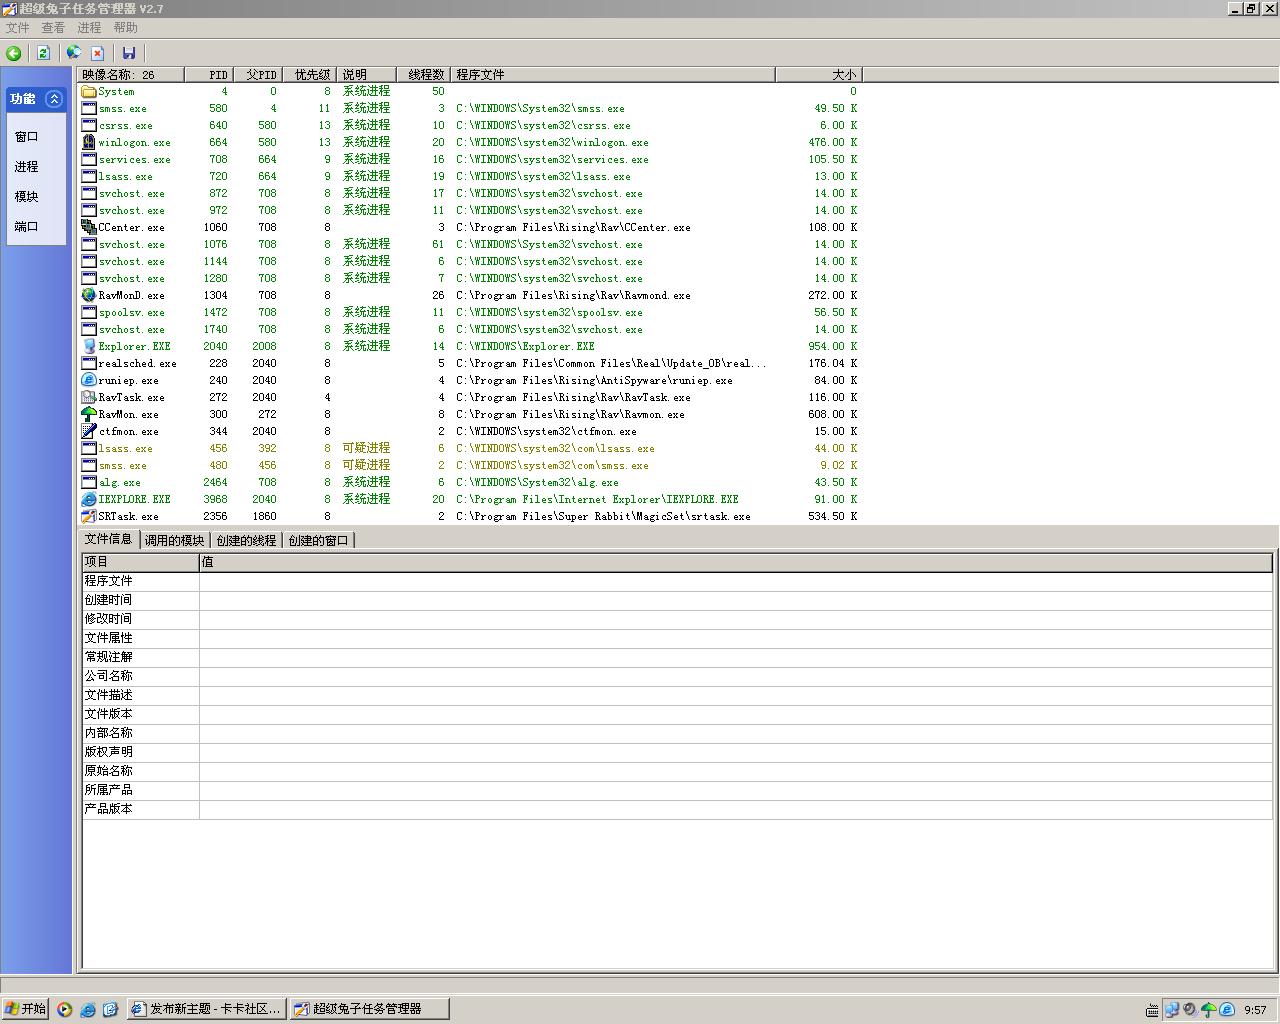
Task: Click the green back arrow toolbar icon
Action: tap(14, 53)
